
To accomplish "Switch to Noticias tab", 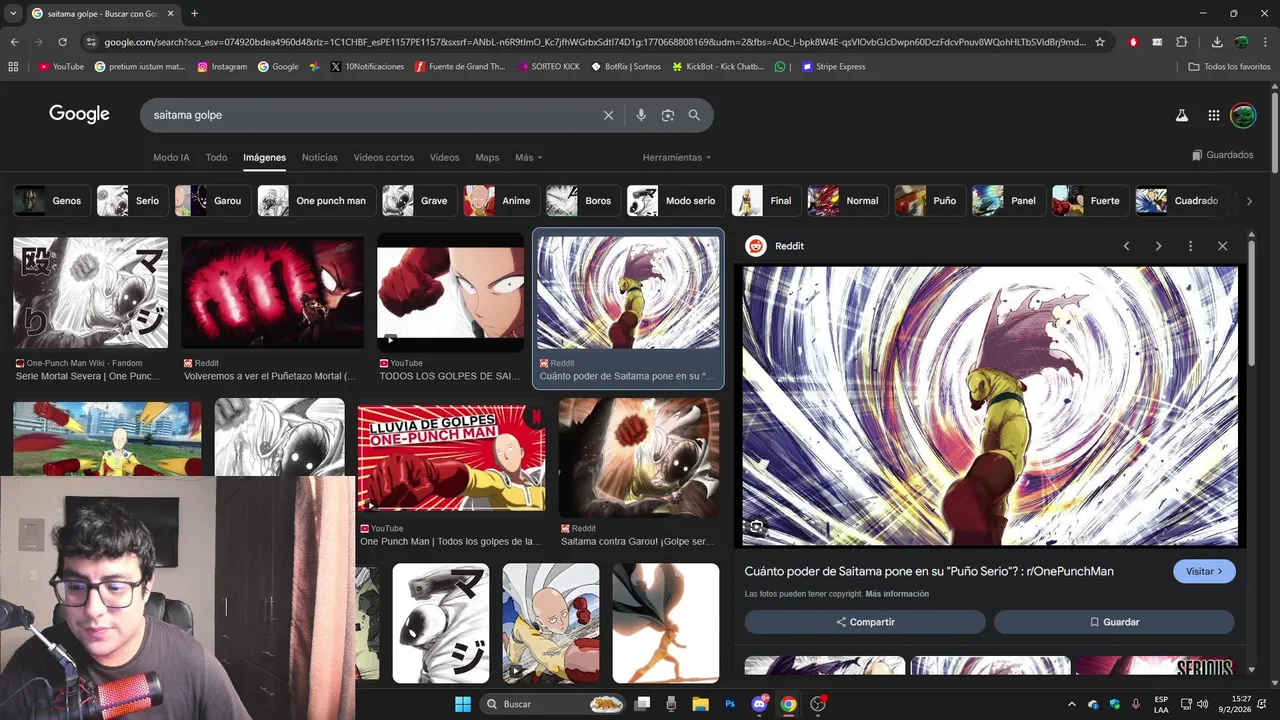I will (x=320, y=157).
